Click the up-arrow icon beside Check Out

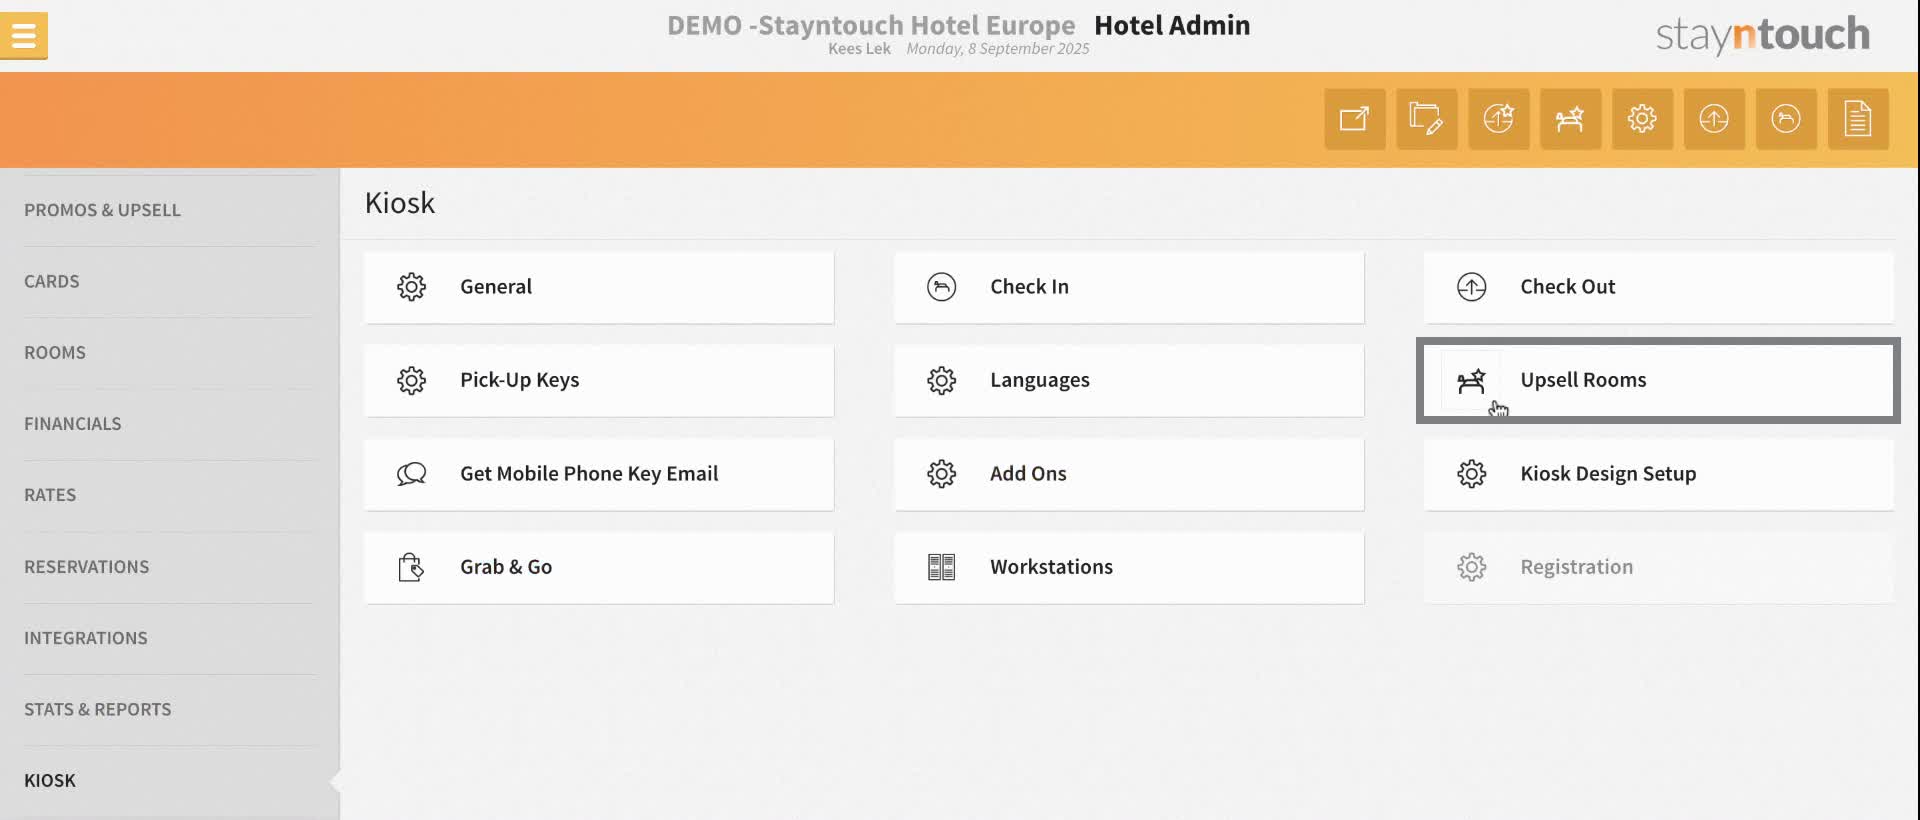1471,287
